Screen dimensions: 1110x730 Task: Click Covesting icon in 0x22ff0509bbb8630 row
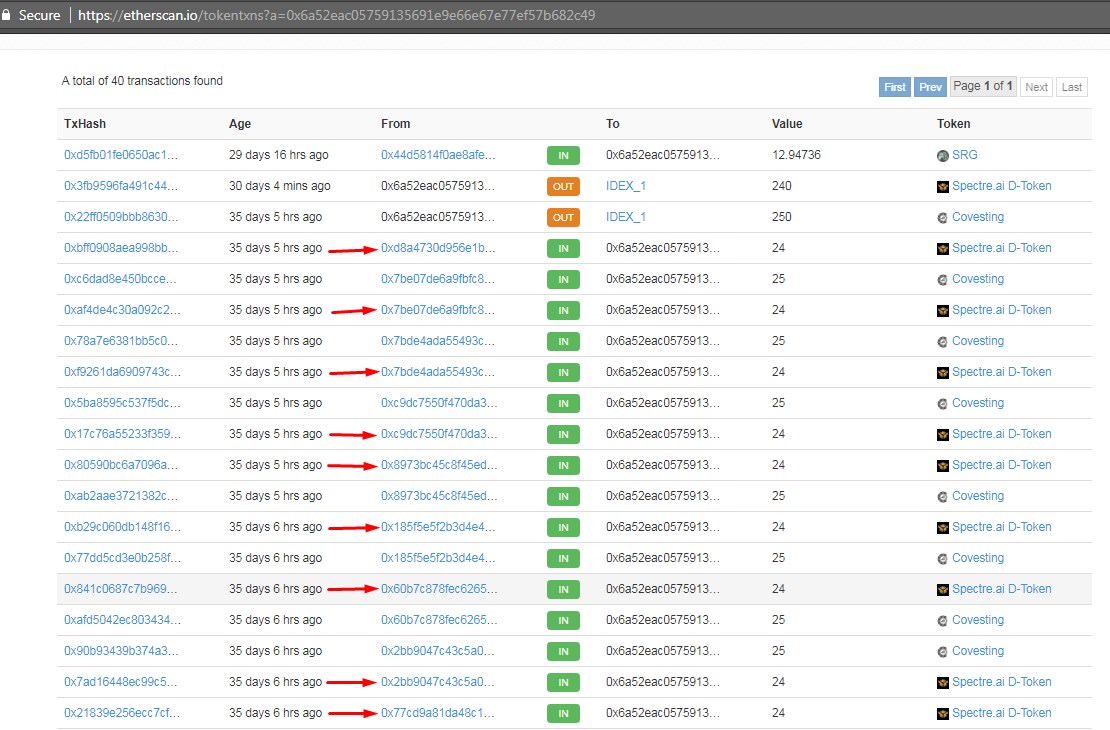pyautogui.click(x=942, y=217)
